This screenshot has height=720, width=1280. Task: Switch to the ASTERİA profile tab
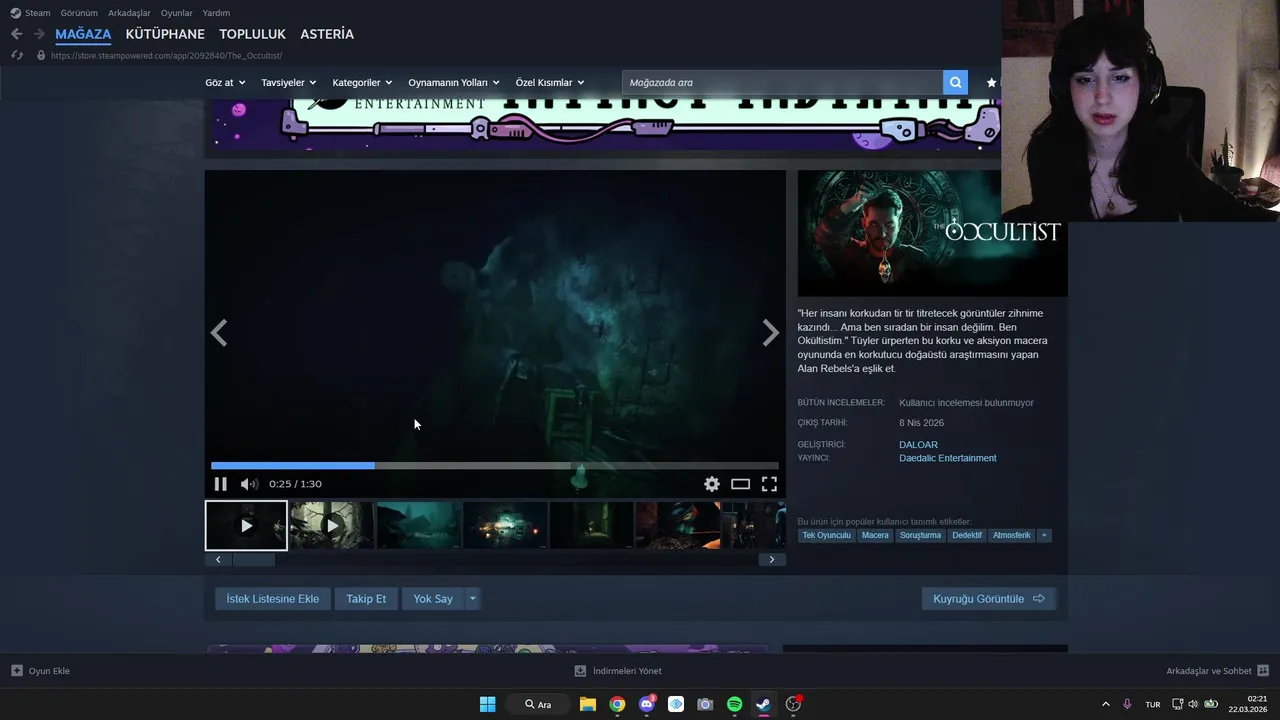coord(327,34)
